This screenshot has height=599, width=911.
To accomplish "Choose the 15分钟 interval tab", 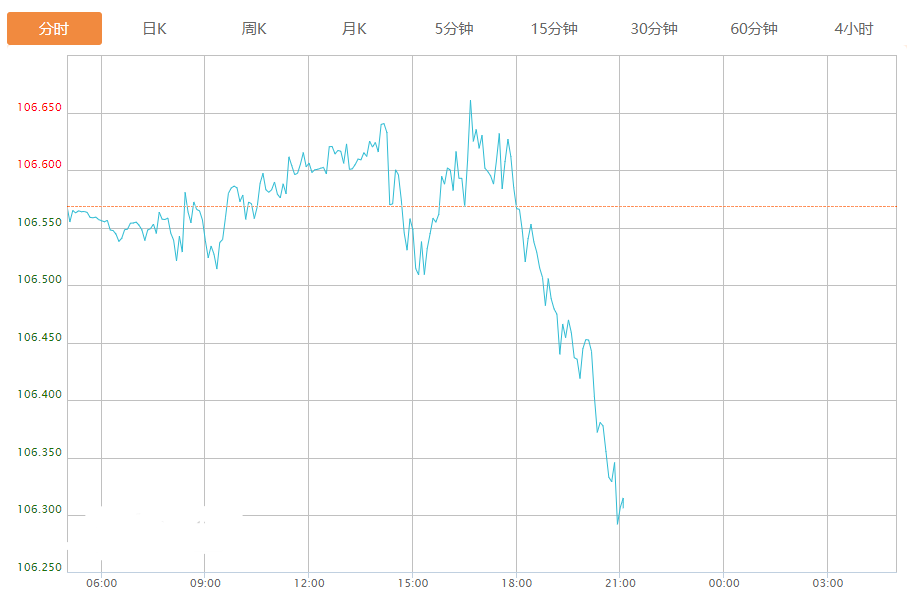I will pyautogui.click(x=554, y=29).
